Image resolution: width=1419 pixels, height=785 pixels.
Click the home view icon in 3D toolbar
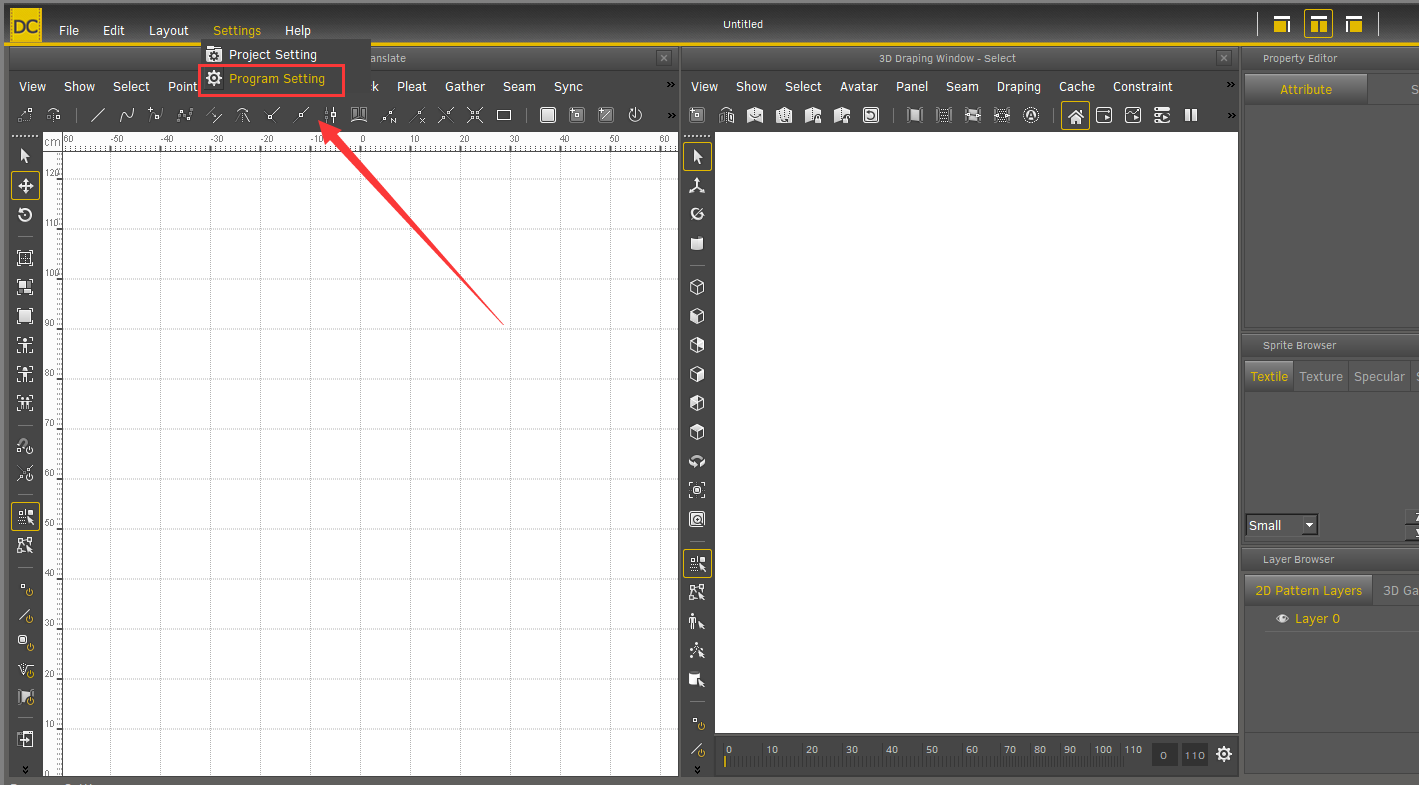pyautogui.click(x=1075, y=116)
